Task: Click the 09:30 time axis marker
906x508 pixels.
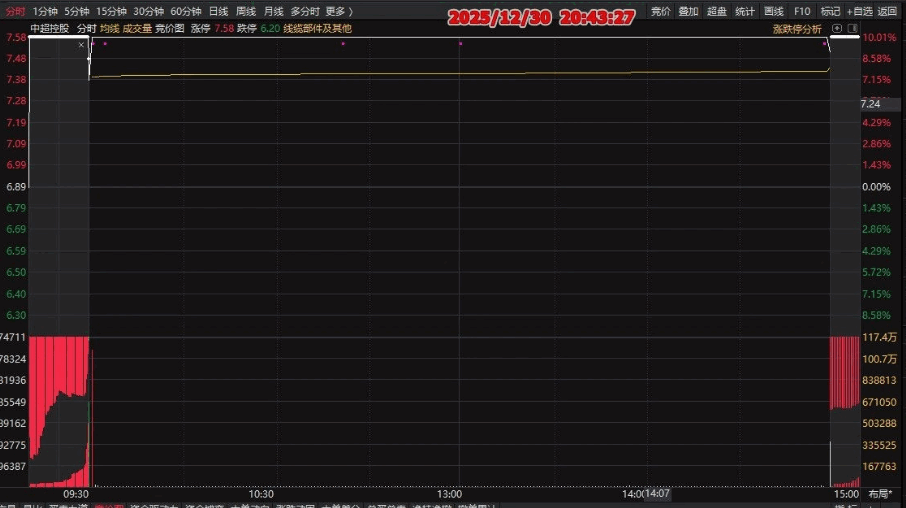Action: pos(76,494)
